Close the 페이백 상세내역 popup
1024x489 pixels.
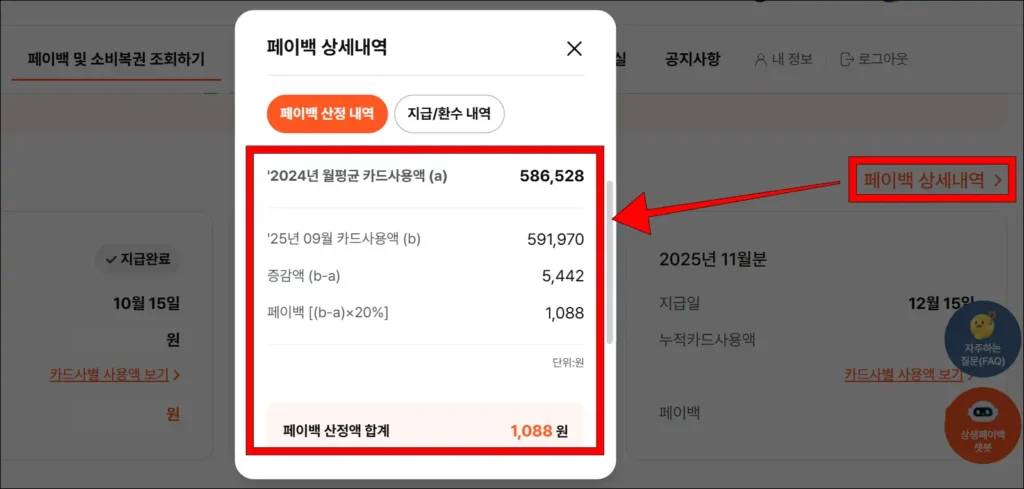tap(574, 48)
